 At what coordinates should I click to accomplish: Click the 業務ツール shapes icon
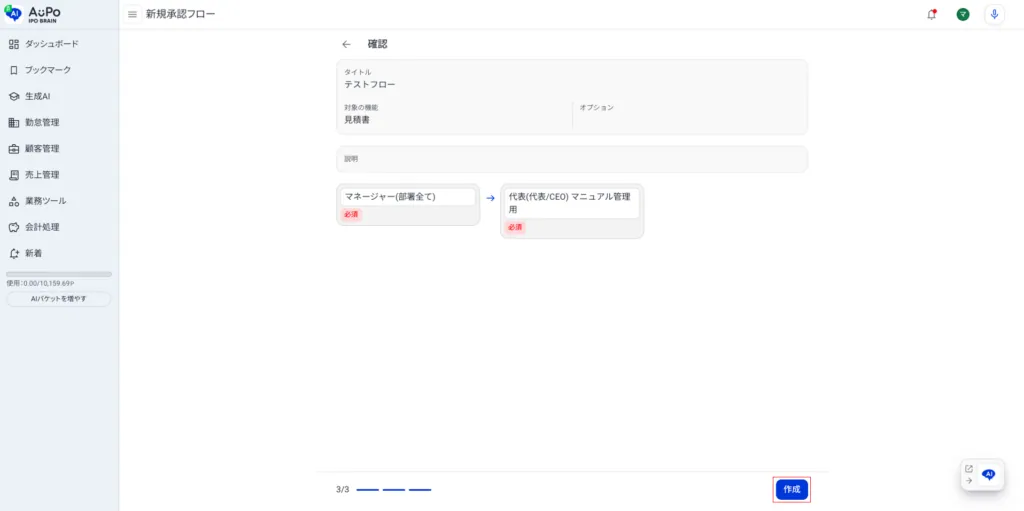click(14, 201)
